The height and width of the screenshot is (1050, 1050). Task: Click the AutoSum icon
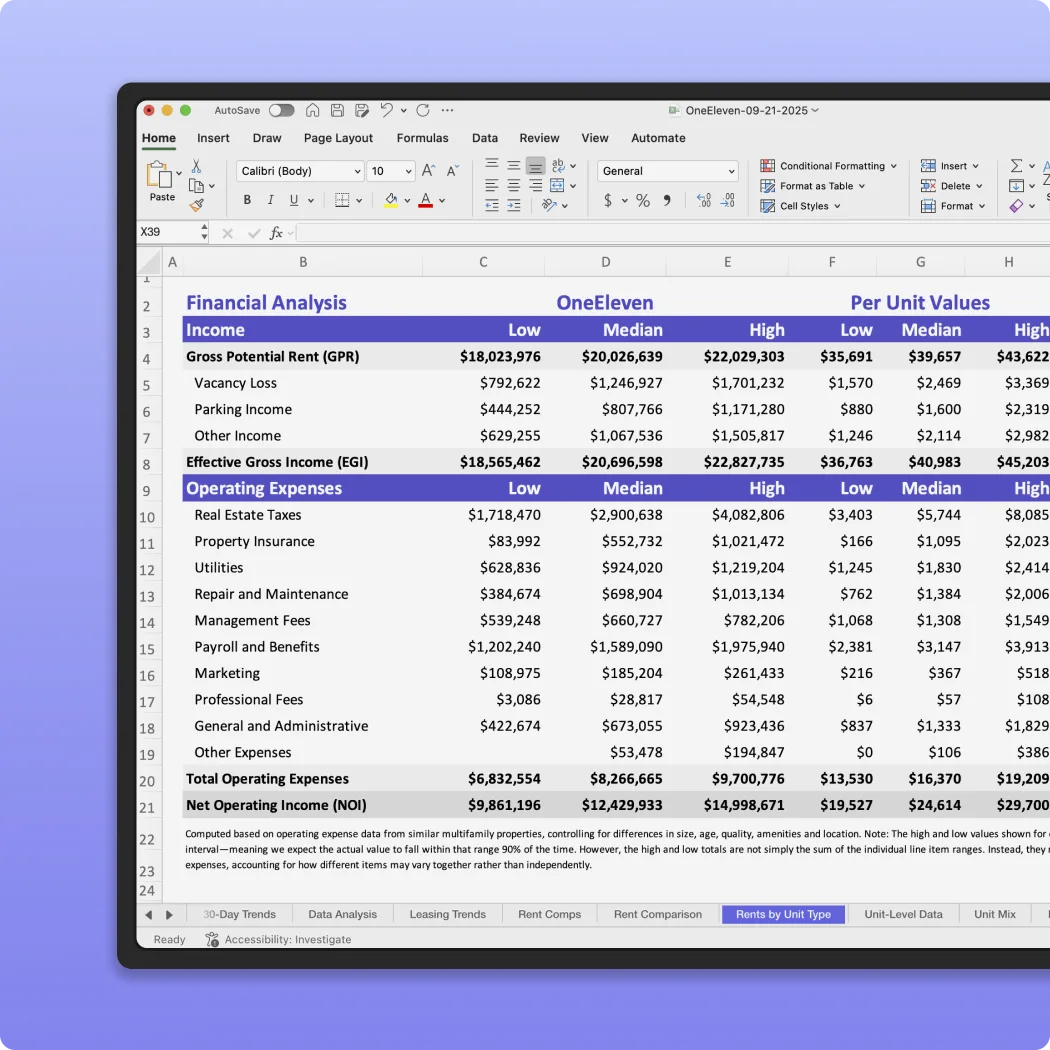pyautogui.click(x=1017, y=164)
